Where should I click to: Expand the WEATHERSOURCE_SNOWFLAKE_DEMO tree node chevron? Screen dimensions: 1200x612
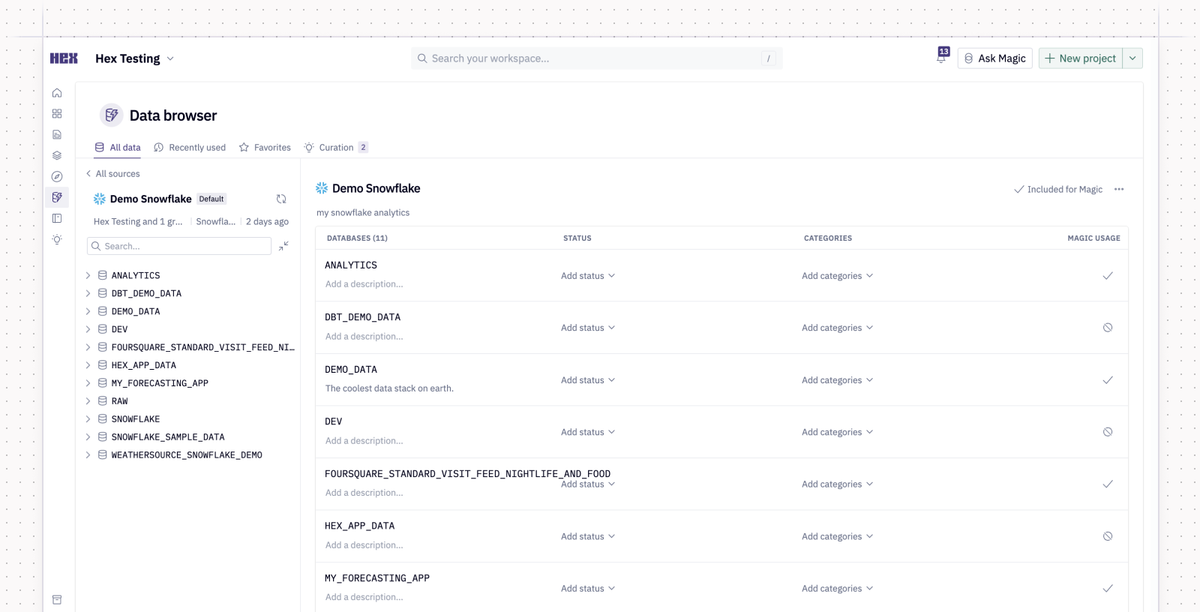tap(88, 455)
